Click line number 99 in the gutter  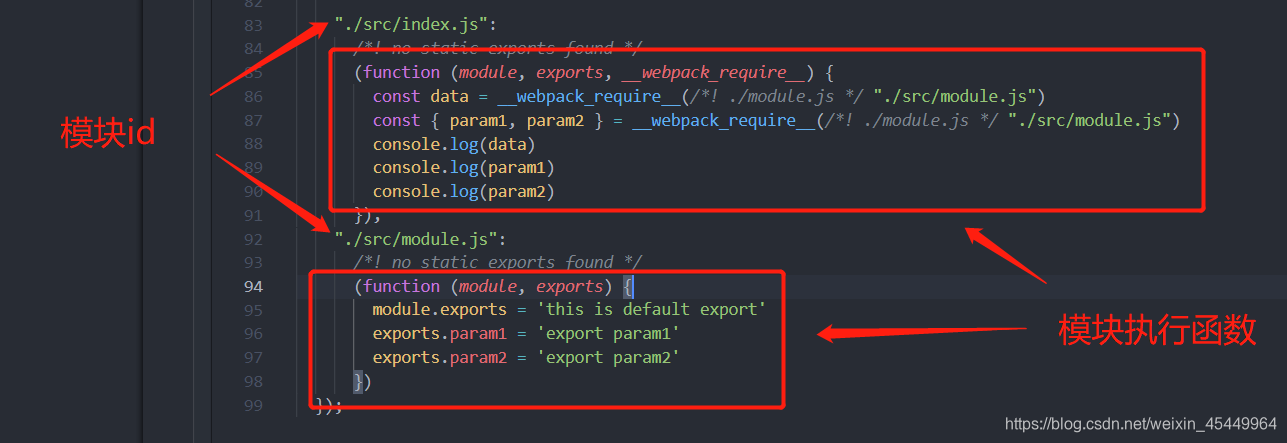(x=252, y=405)
